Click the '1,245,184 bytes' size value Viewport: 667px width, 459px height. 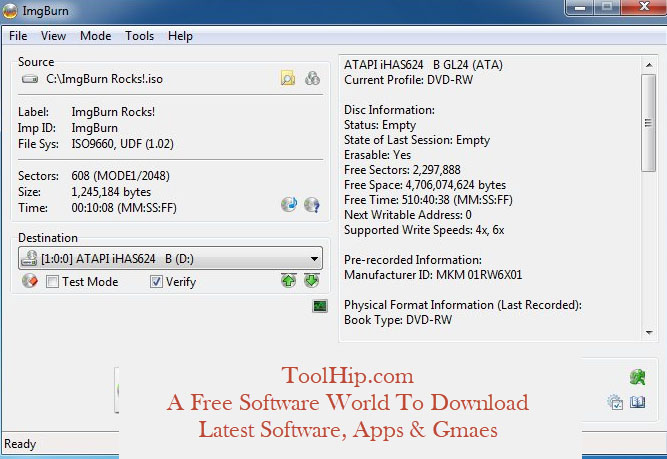[111, 192]
